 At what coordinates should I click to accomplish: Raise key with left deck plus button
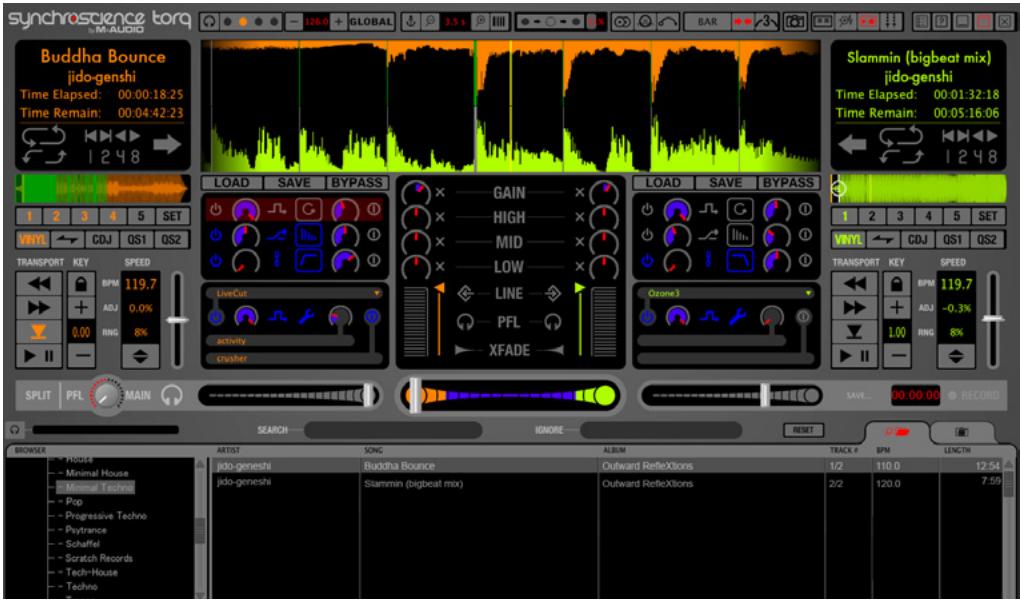[x=81, y=308]
